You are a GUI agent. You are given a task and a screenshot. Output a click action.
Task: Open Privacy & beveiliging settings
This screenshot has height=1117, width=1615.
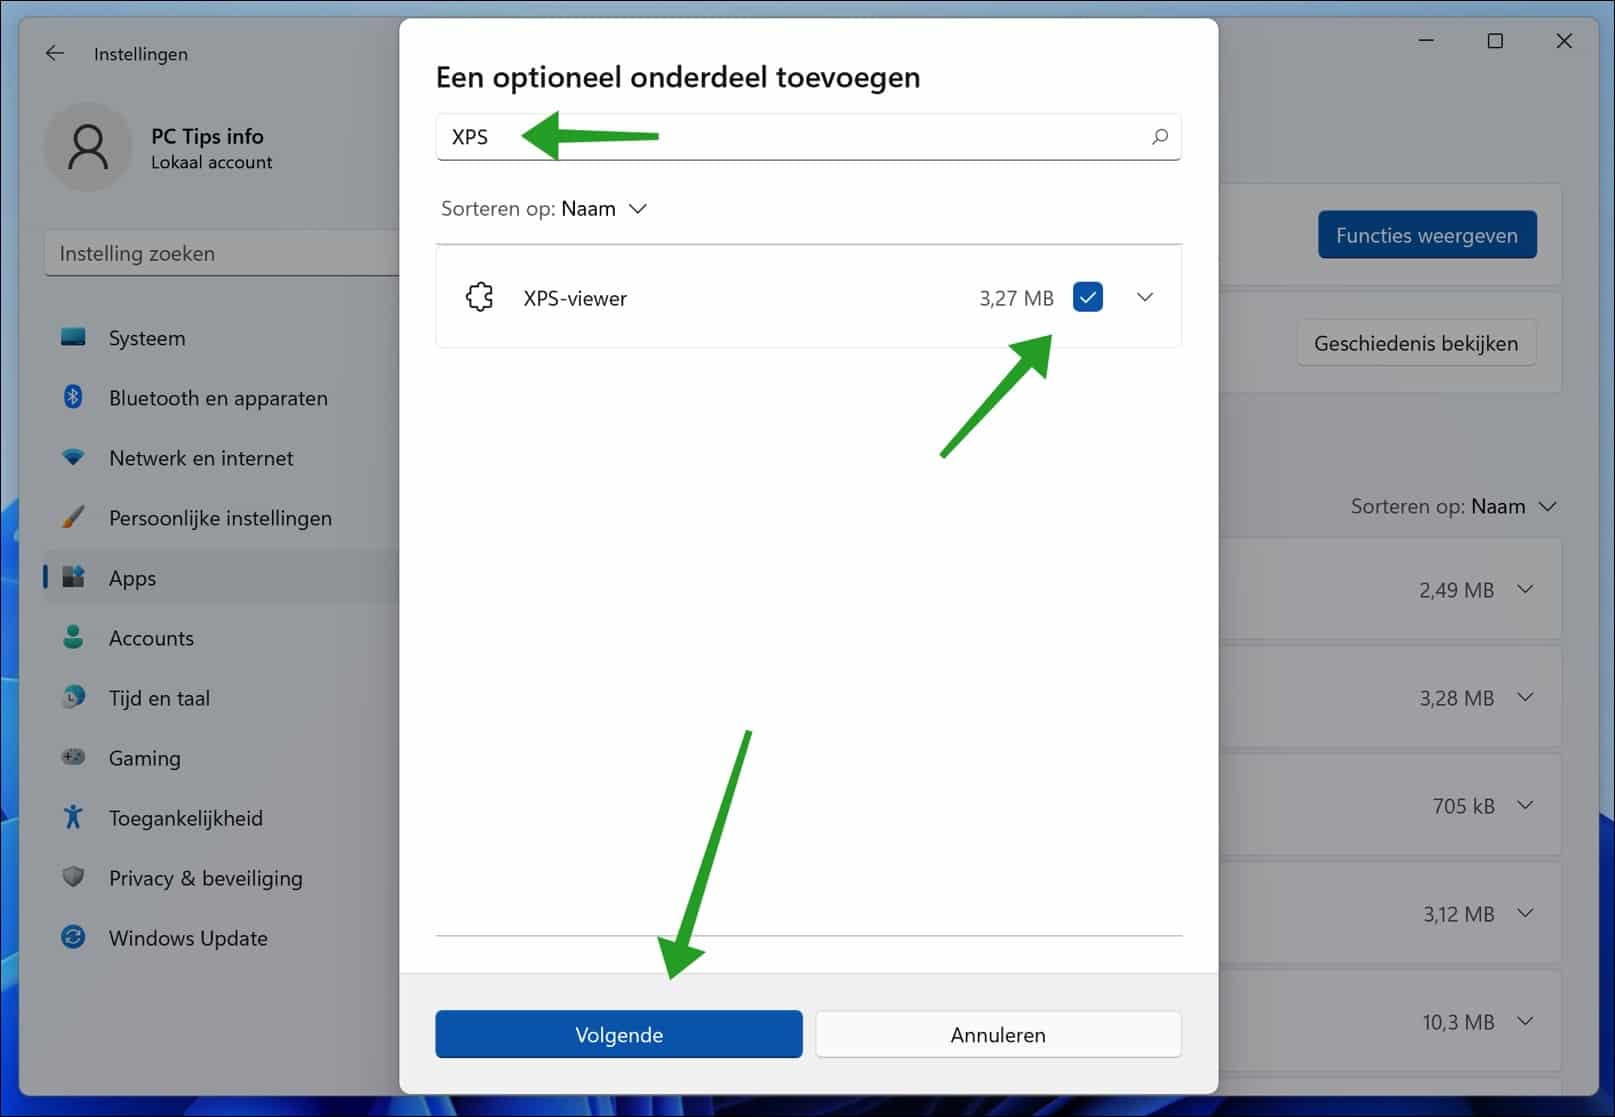pyautogui.click(x=205, y=877)
